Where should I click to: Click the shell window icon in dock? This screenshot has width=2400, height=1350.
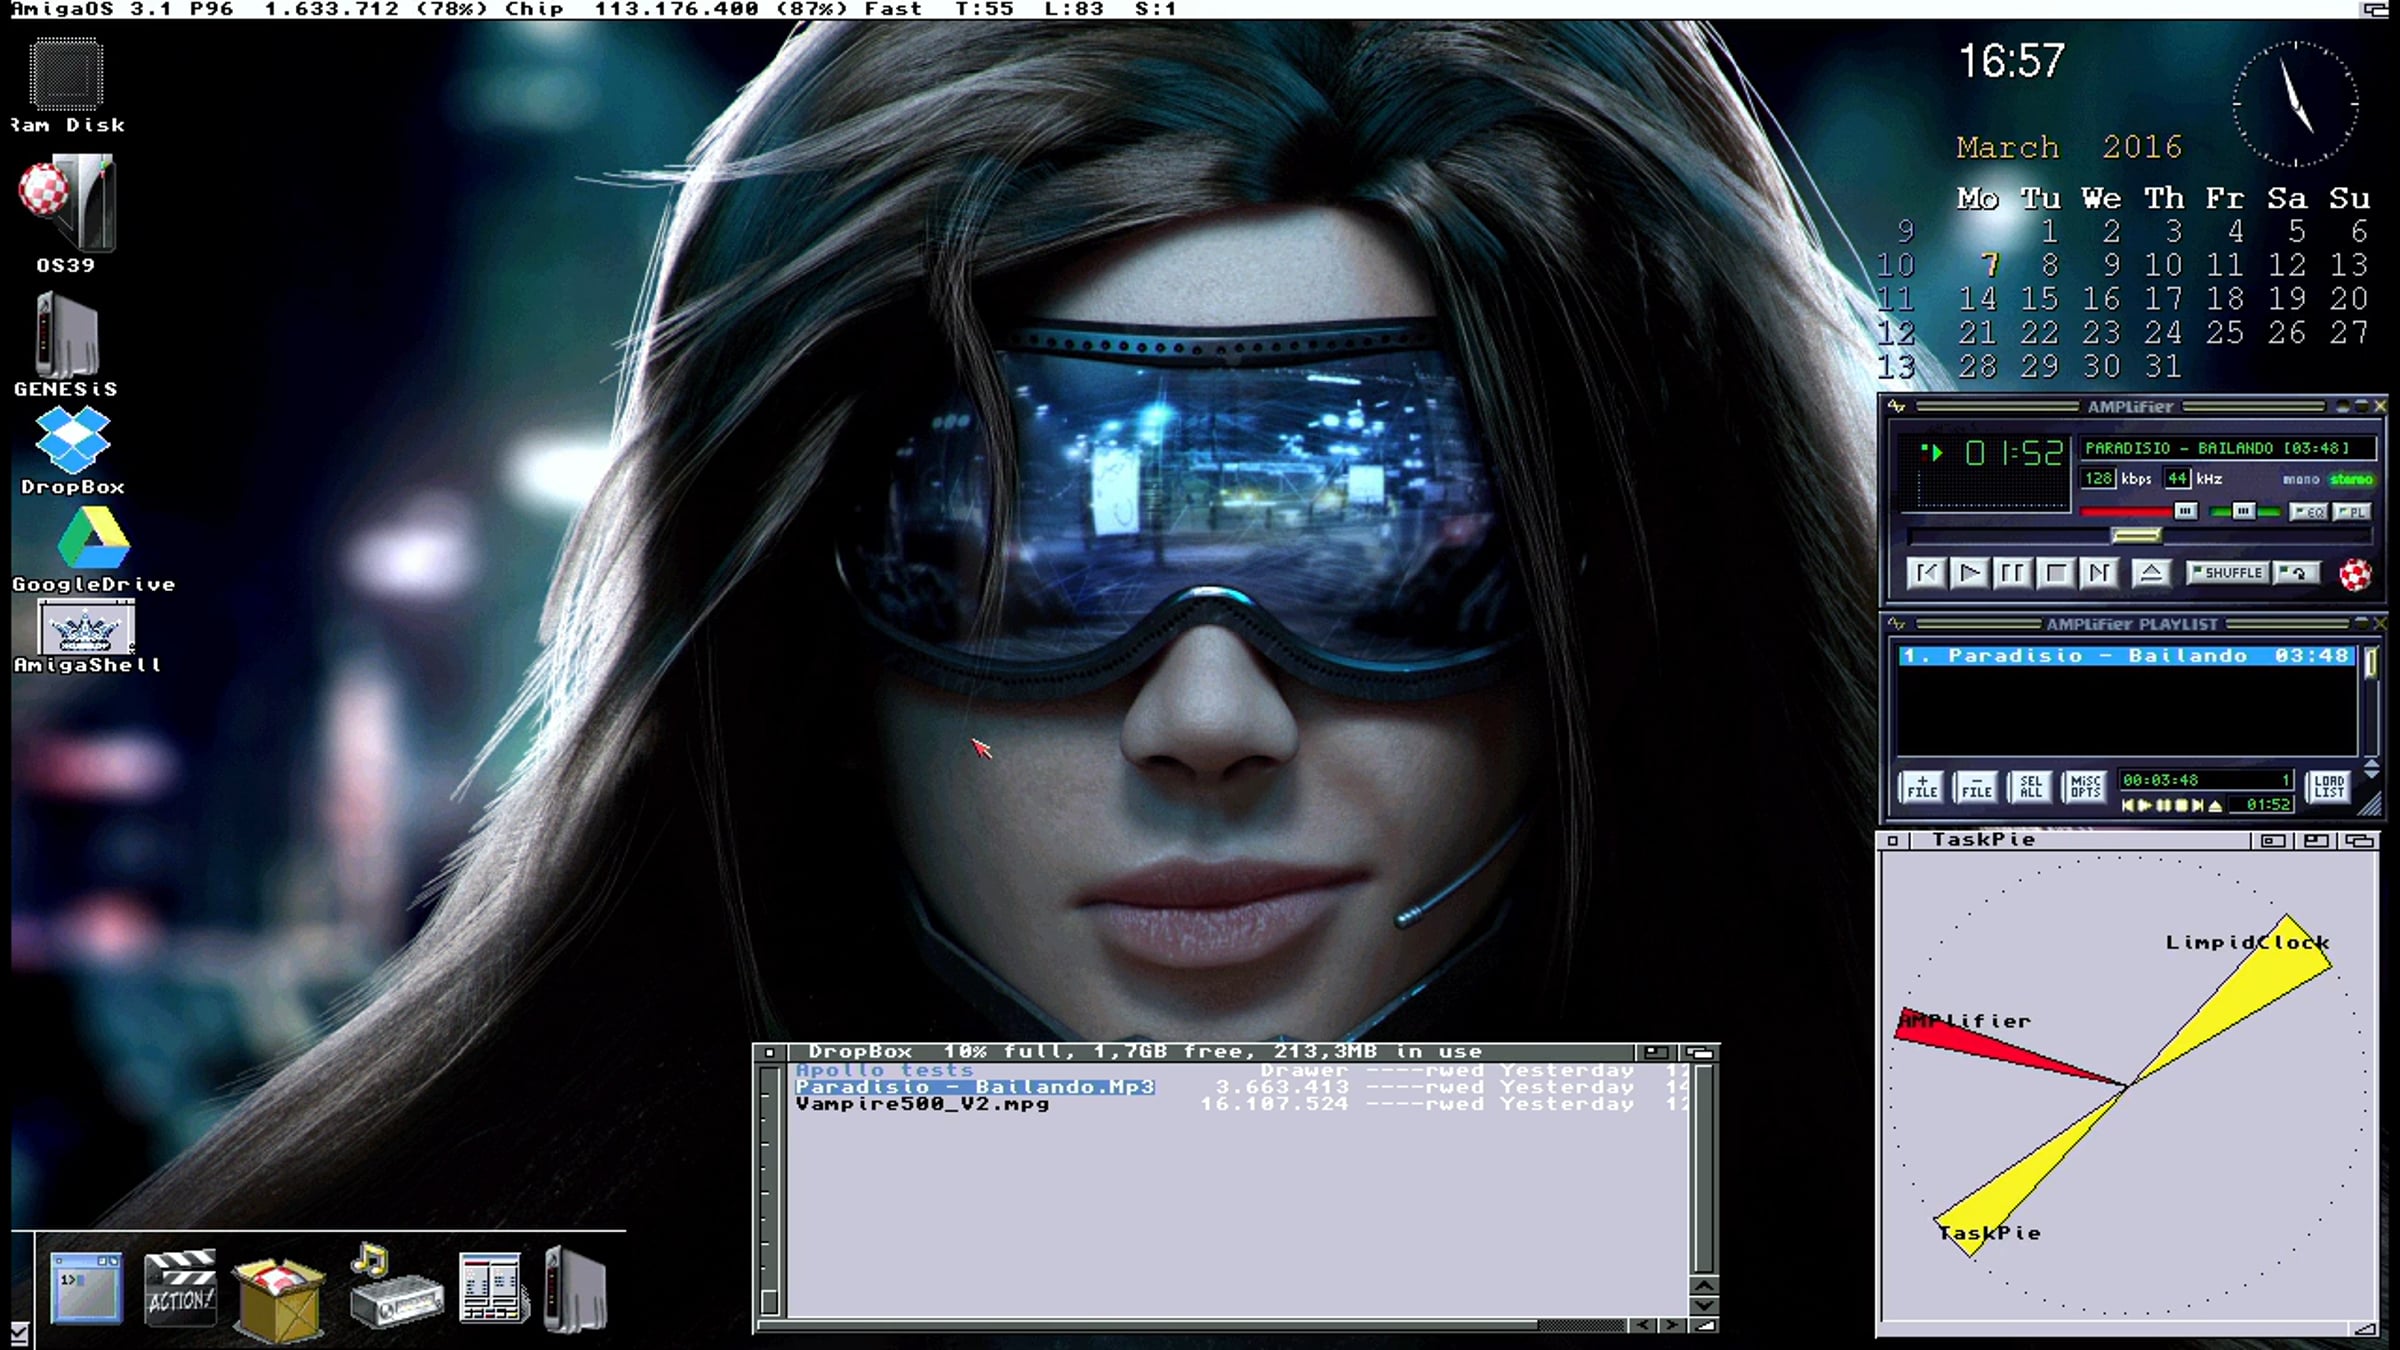(87, 1288)
